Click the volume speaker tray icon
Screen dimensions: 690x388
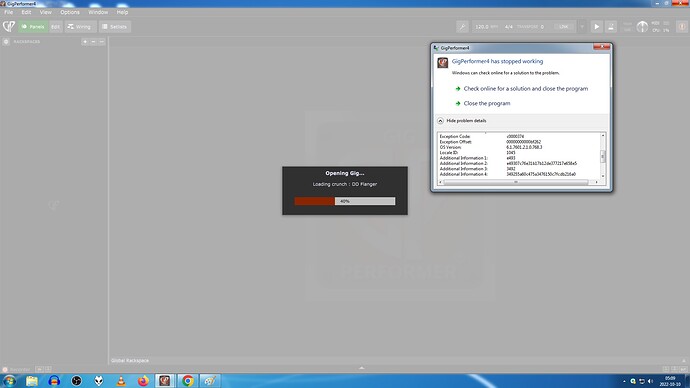click(650, 381)
